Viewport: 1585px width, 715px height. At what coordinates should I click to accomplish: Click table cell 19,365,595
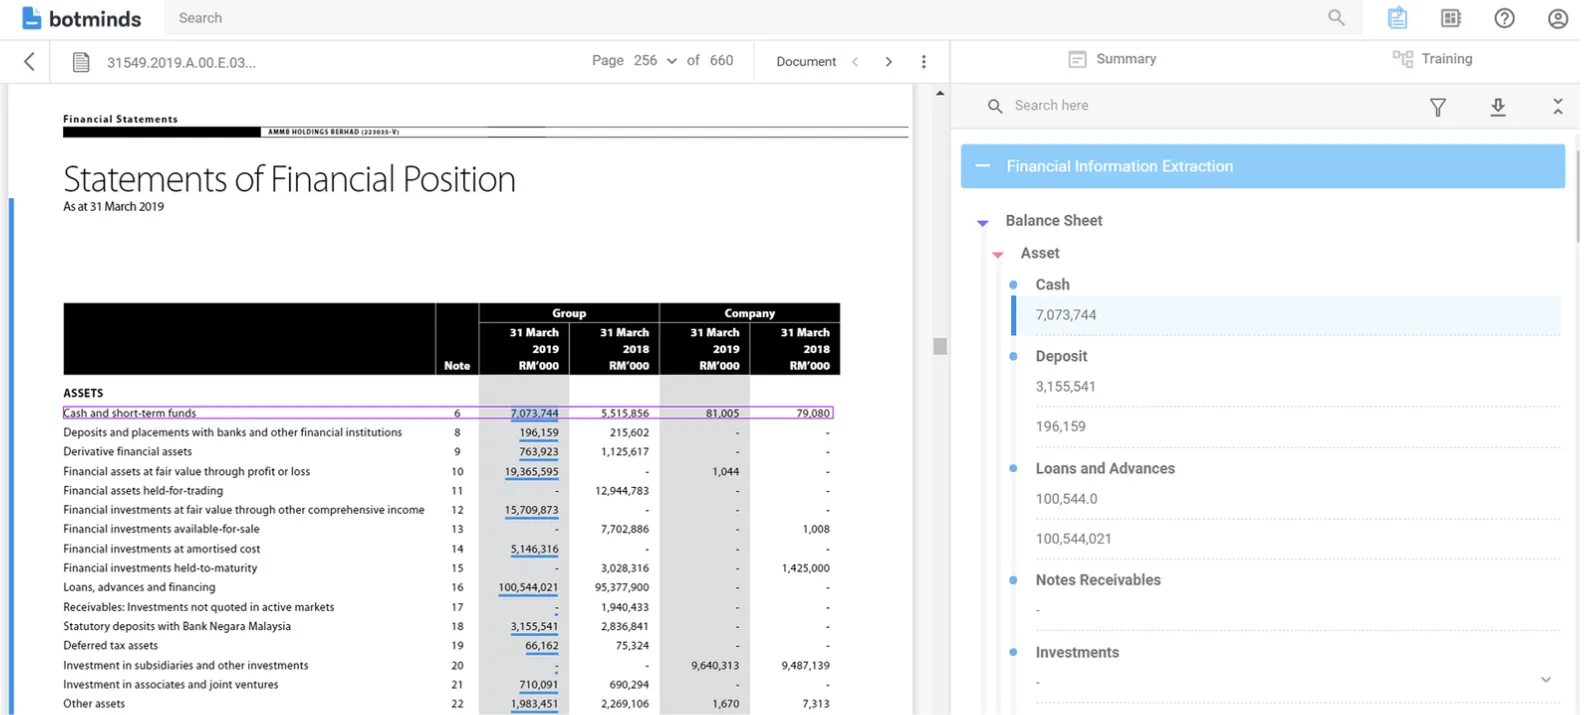[531, 471]
